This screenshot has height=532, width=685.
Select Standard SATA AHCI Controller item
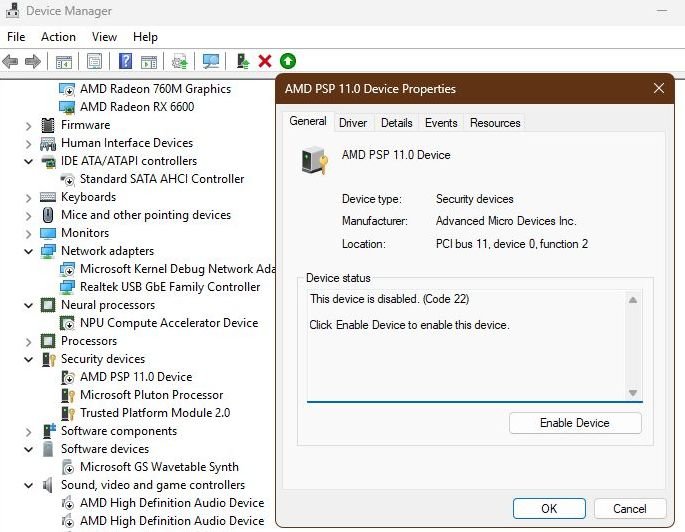(162, 179)
